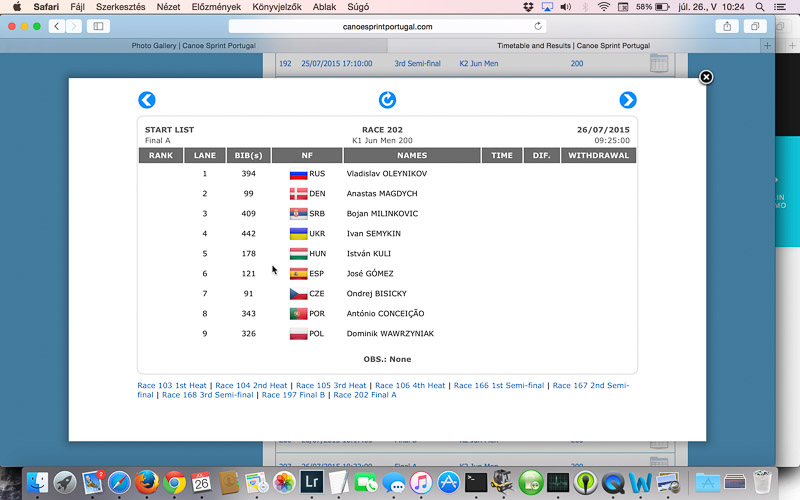Screen dimensions: 800x500
Task: Reload the page from the address bar
Action: point(539,26)
